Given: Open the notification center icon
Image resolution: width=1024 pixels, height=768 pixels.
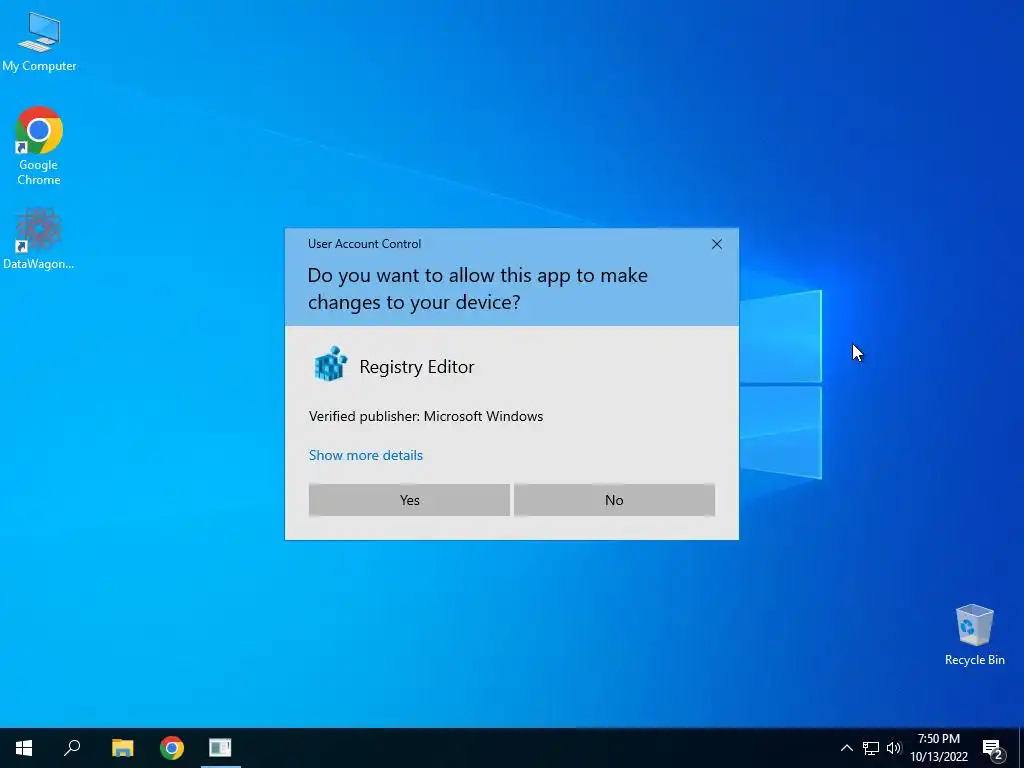Looking at the screenshot, I should click(993, 749).
